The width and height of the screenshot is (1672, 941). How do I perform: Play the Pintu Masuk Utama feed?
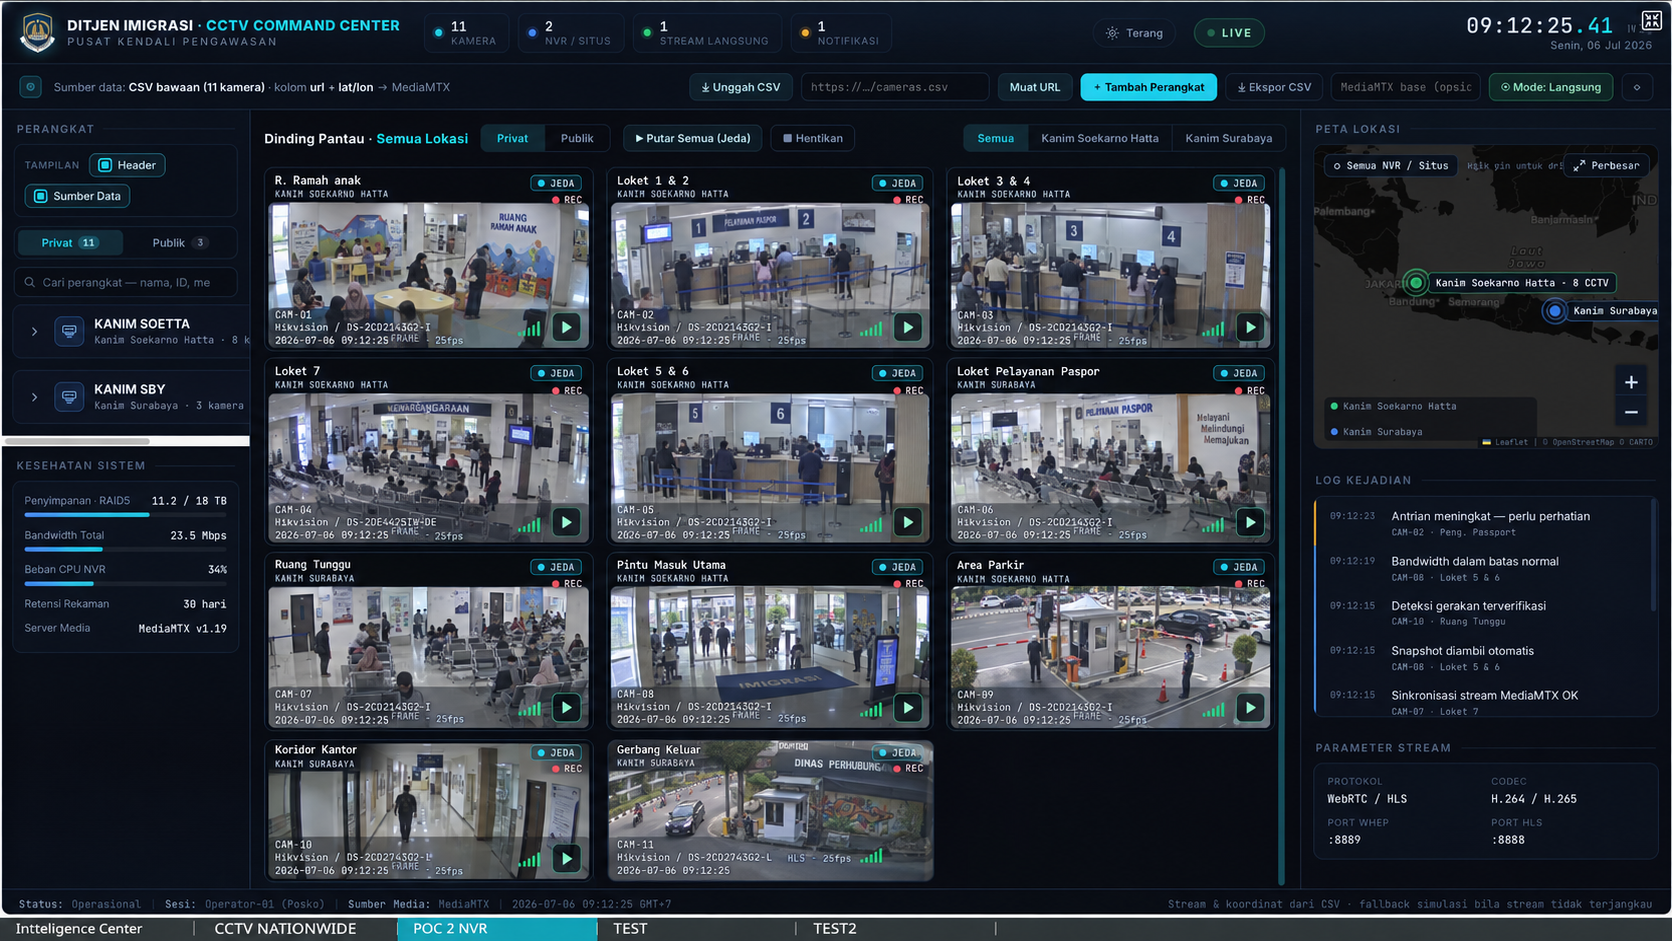pos(908,708)
